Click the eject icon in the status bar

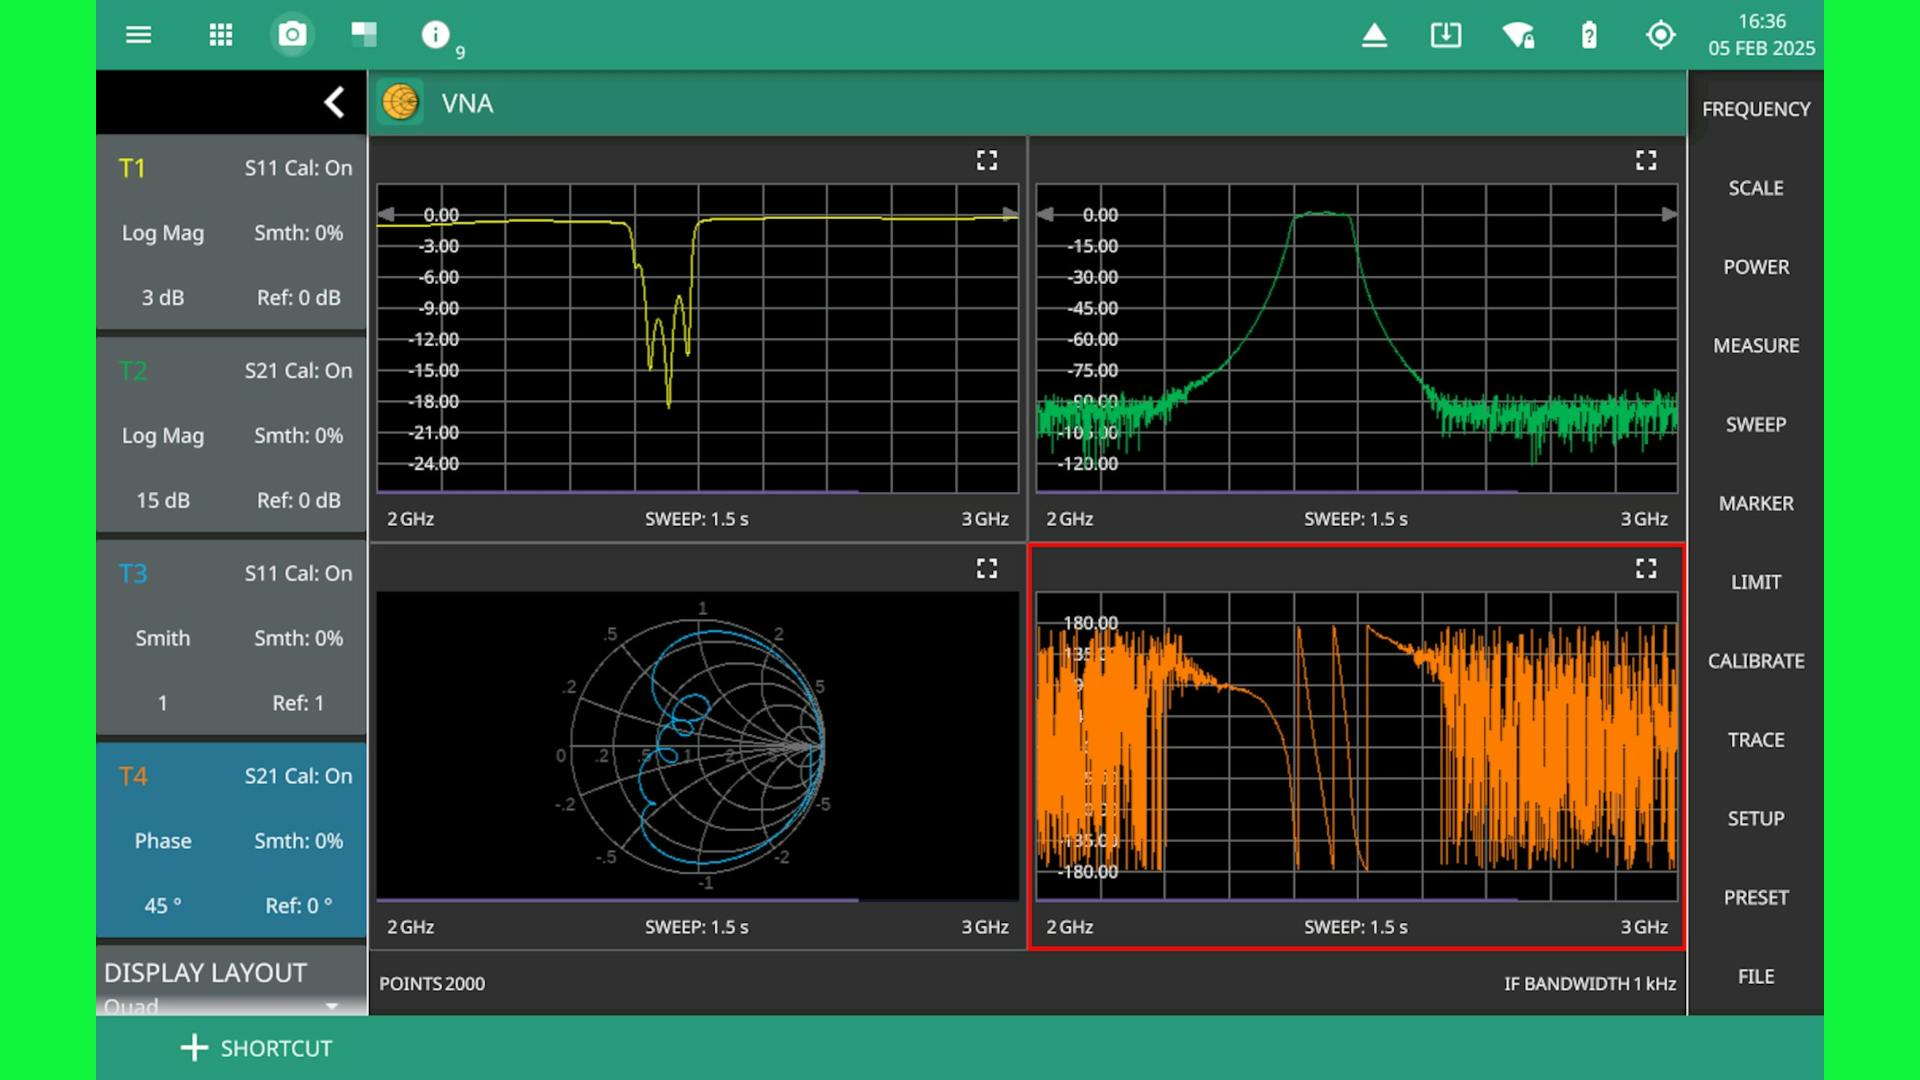point(1374,34)
